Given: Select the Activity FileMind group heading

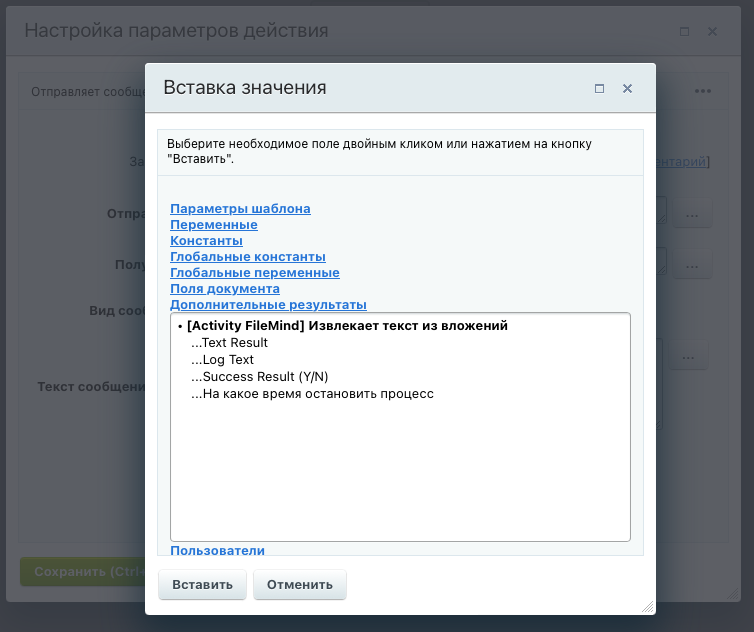Looking at the screenshot, I should (x=347, y=326).
